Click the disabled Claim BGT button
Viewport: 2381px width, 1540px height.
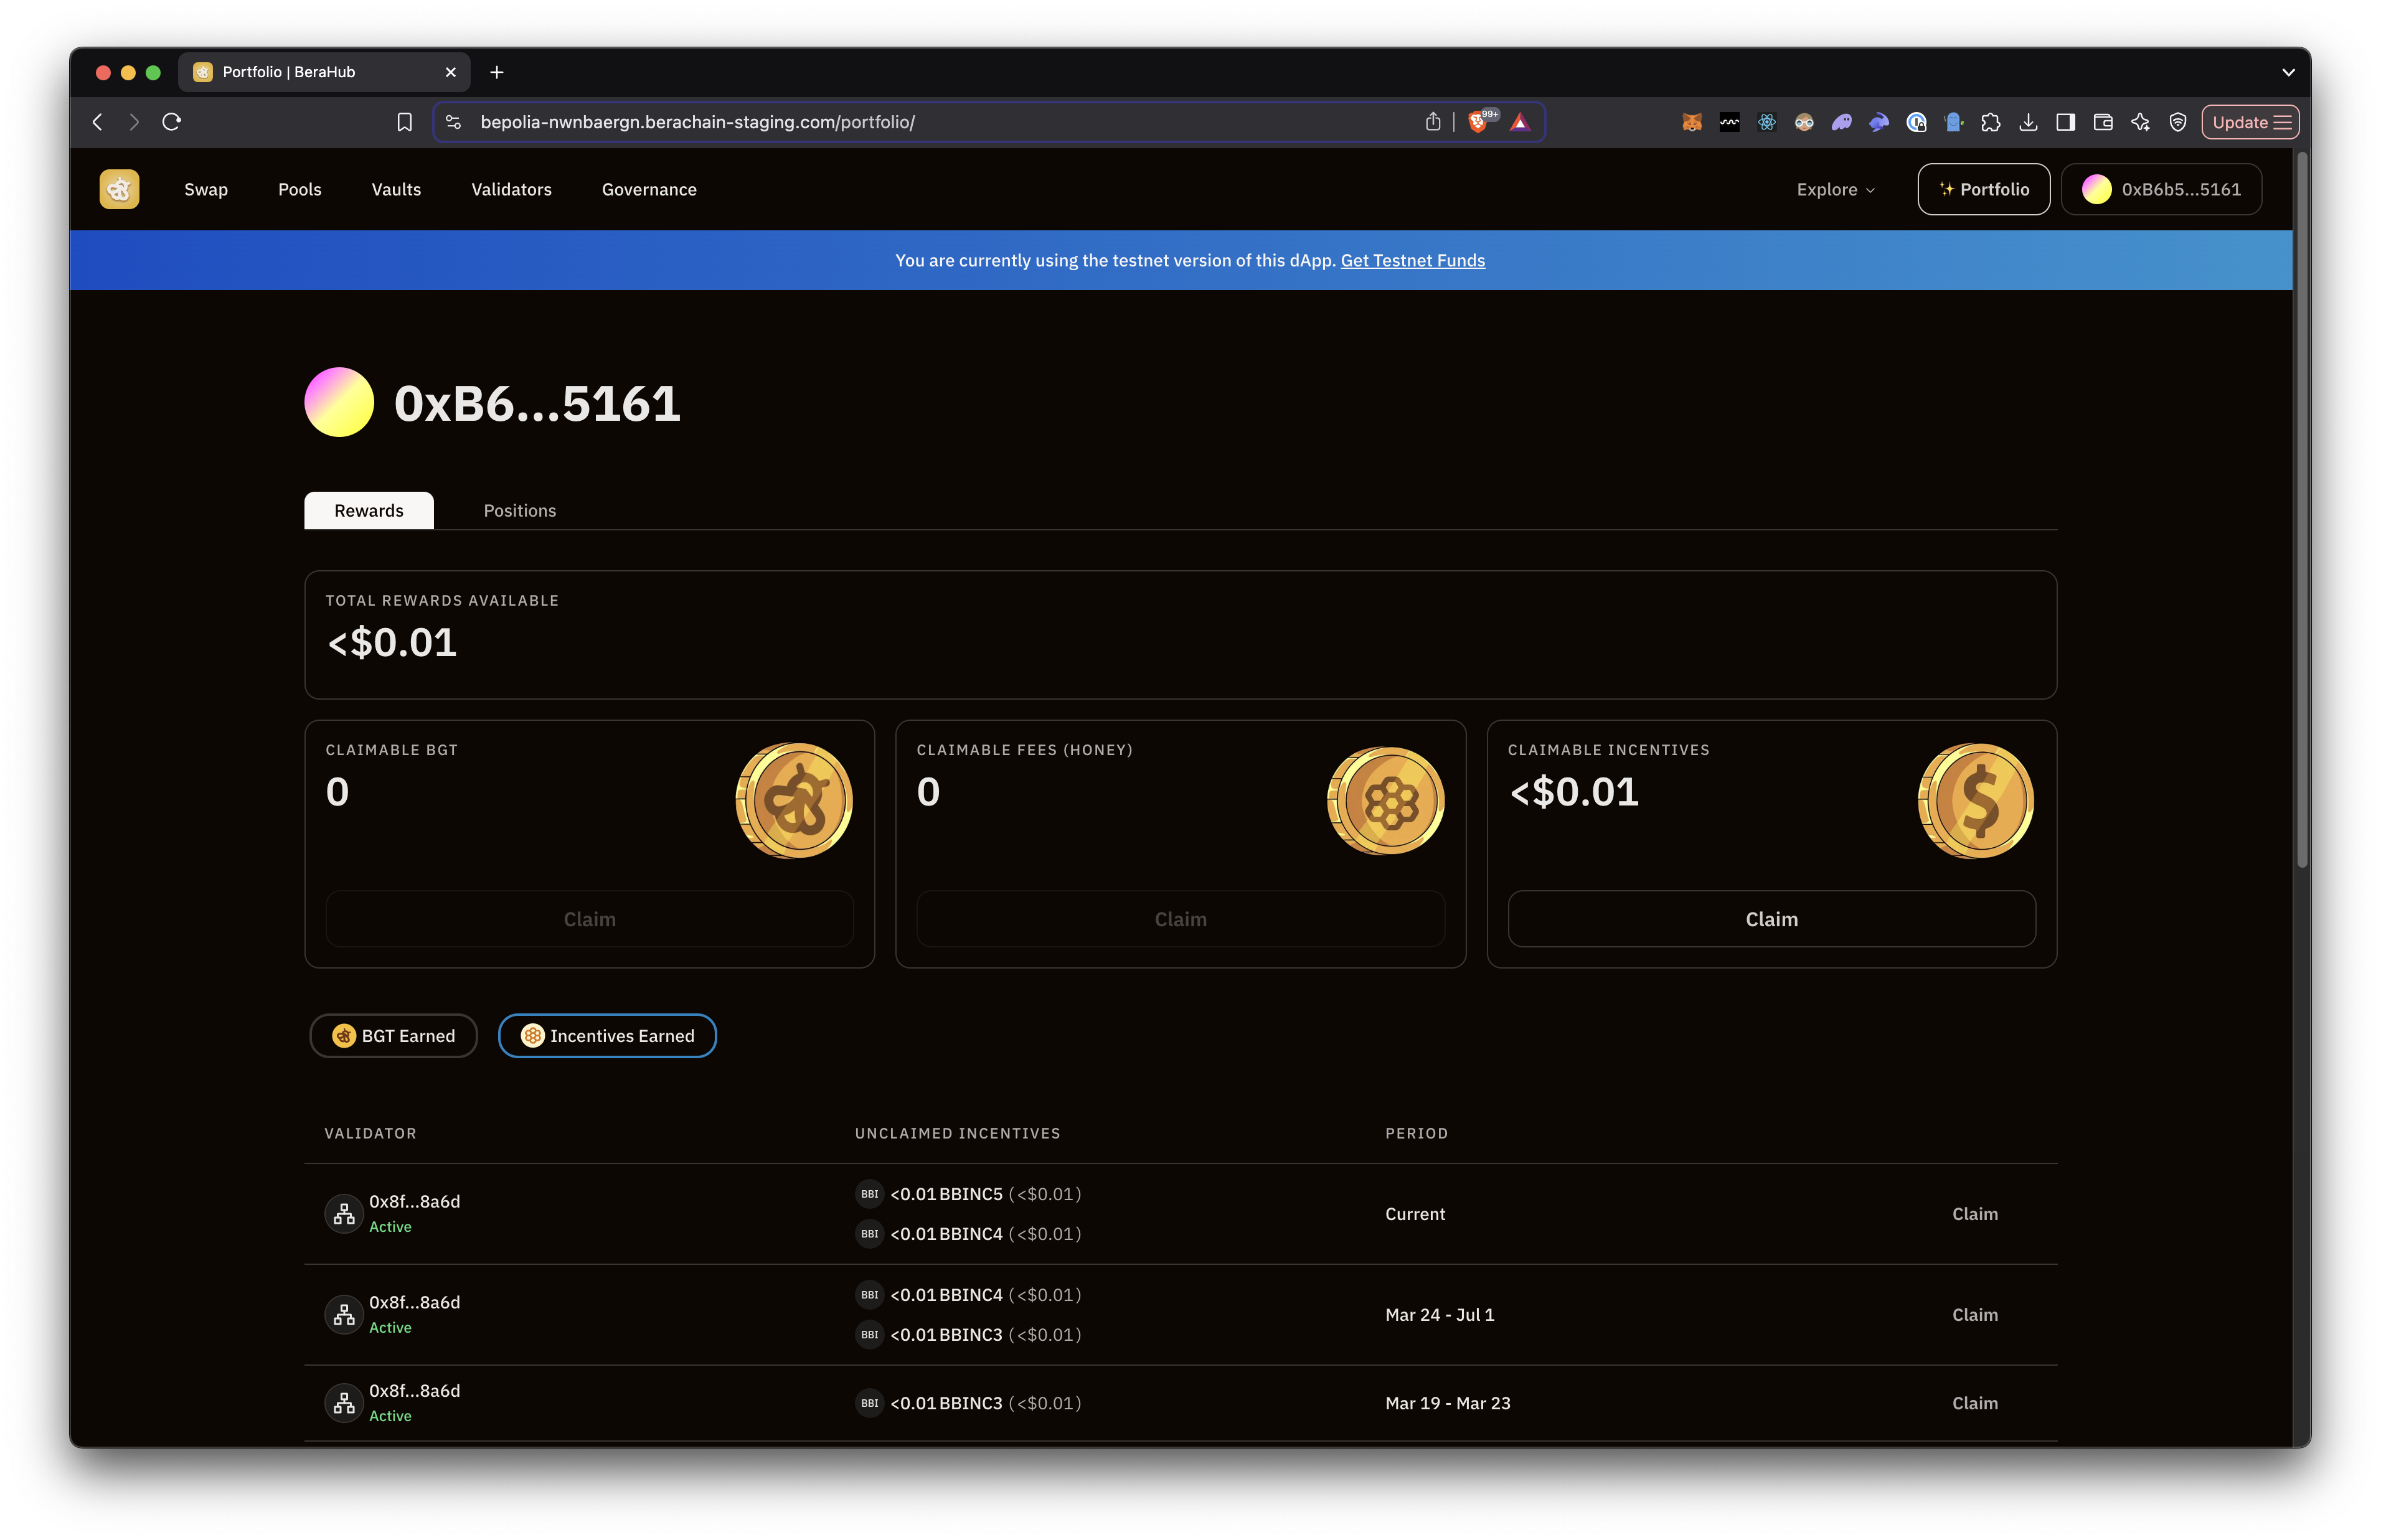tap(589, 918)
